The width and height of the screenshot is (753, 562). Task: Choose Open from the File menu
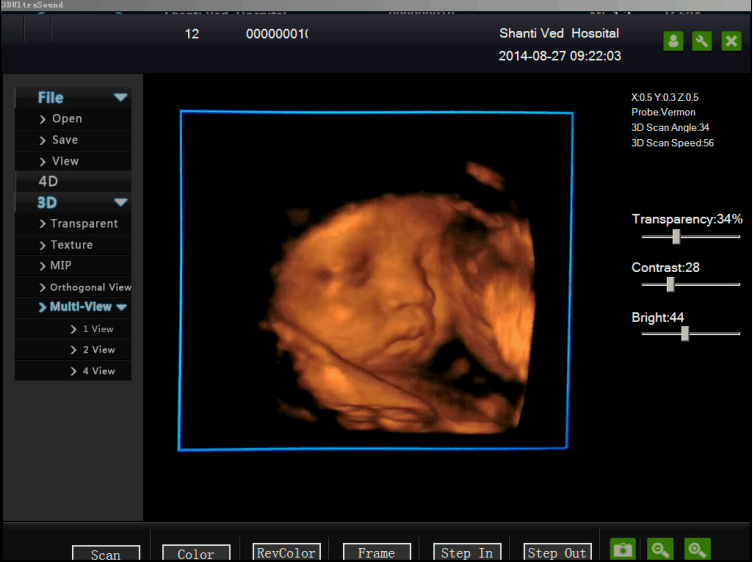[66, 119]
